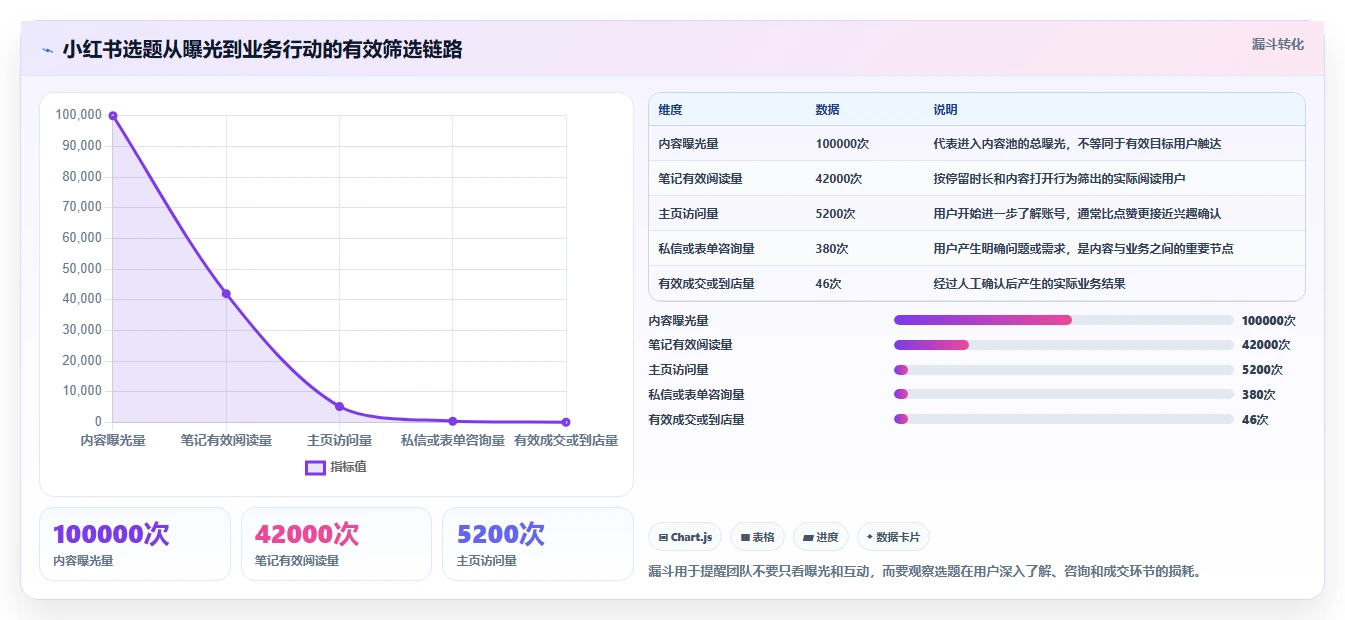Click table cell 主页访问量
Screen dimensions: 1345x620
(688, 214)
